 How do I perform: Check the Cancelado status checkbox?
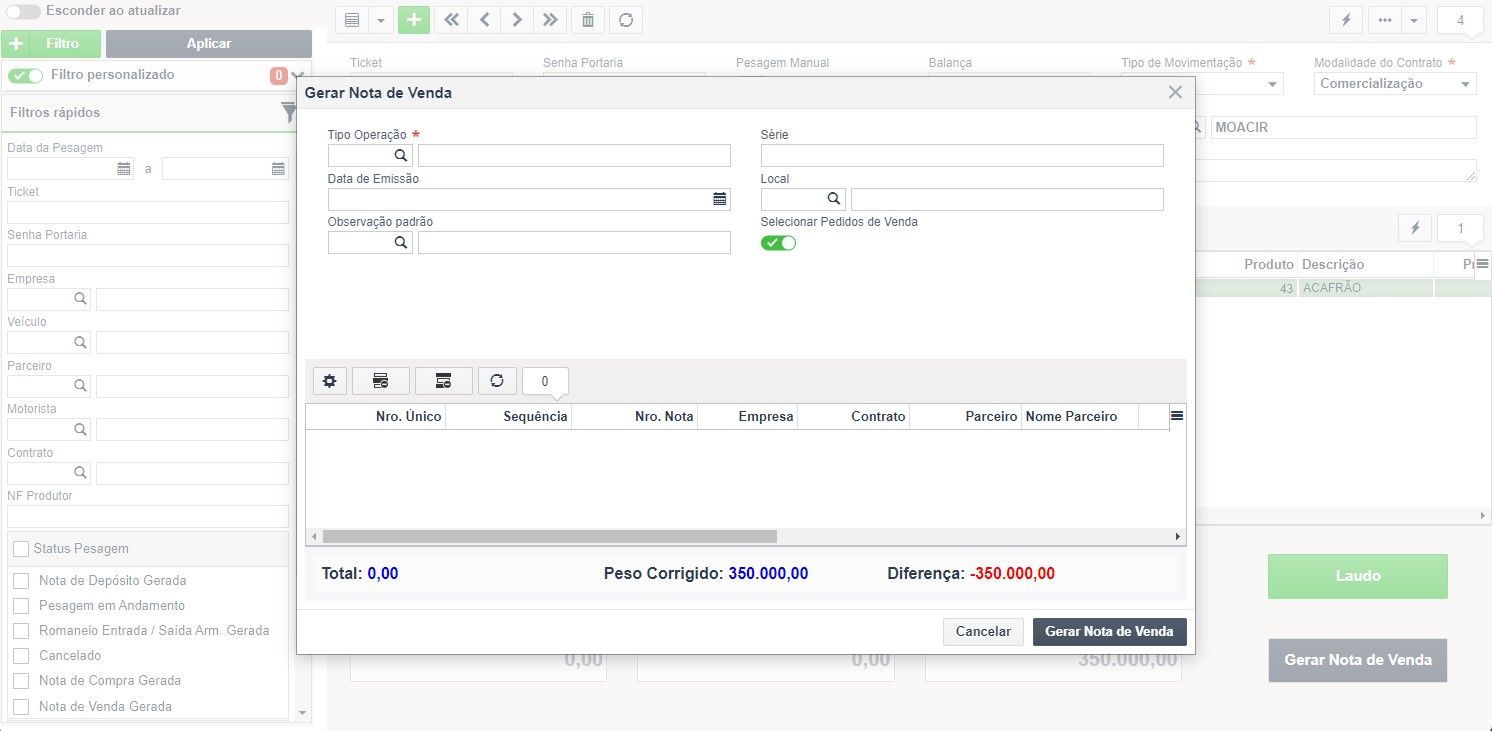pyautogui.click(x=20, y=656)
